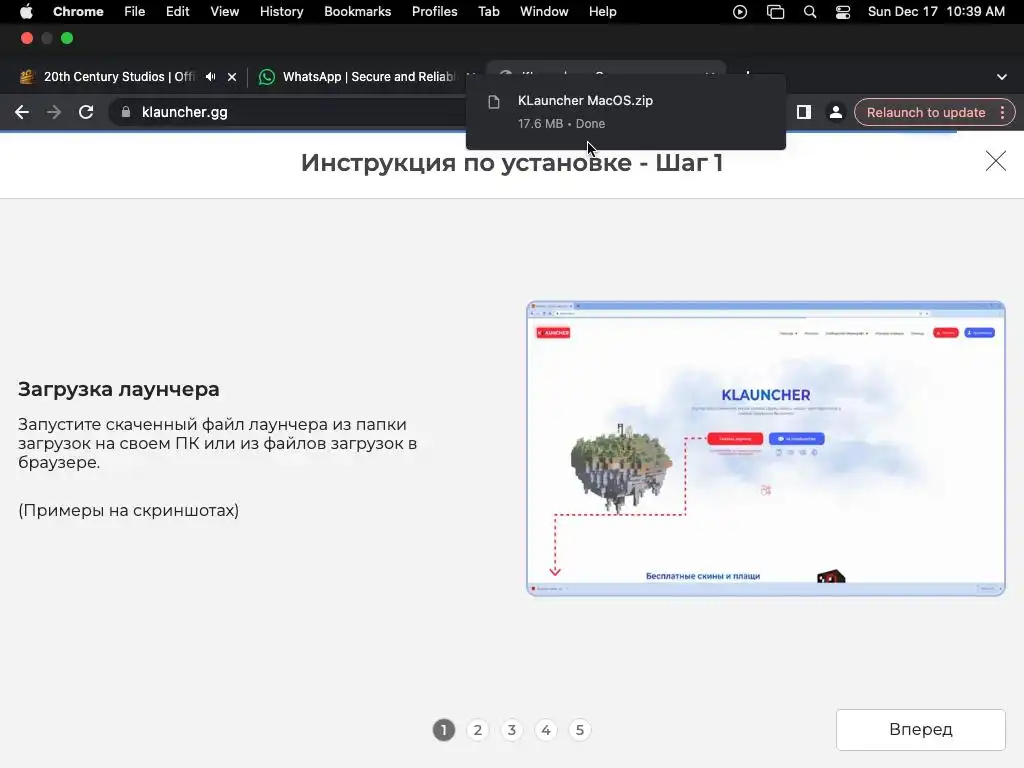
Task: Open the KLauncher MacOS.zip download
Action: click(x=626, y=112)
